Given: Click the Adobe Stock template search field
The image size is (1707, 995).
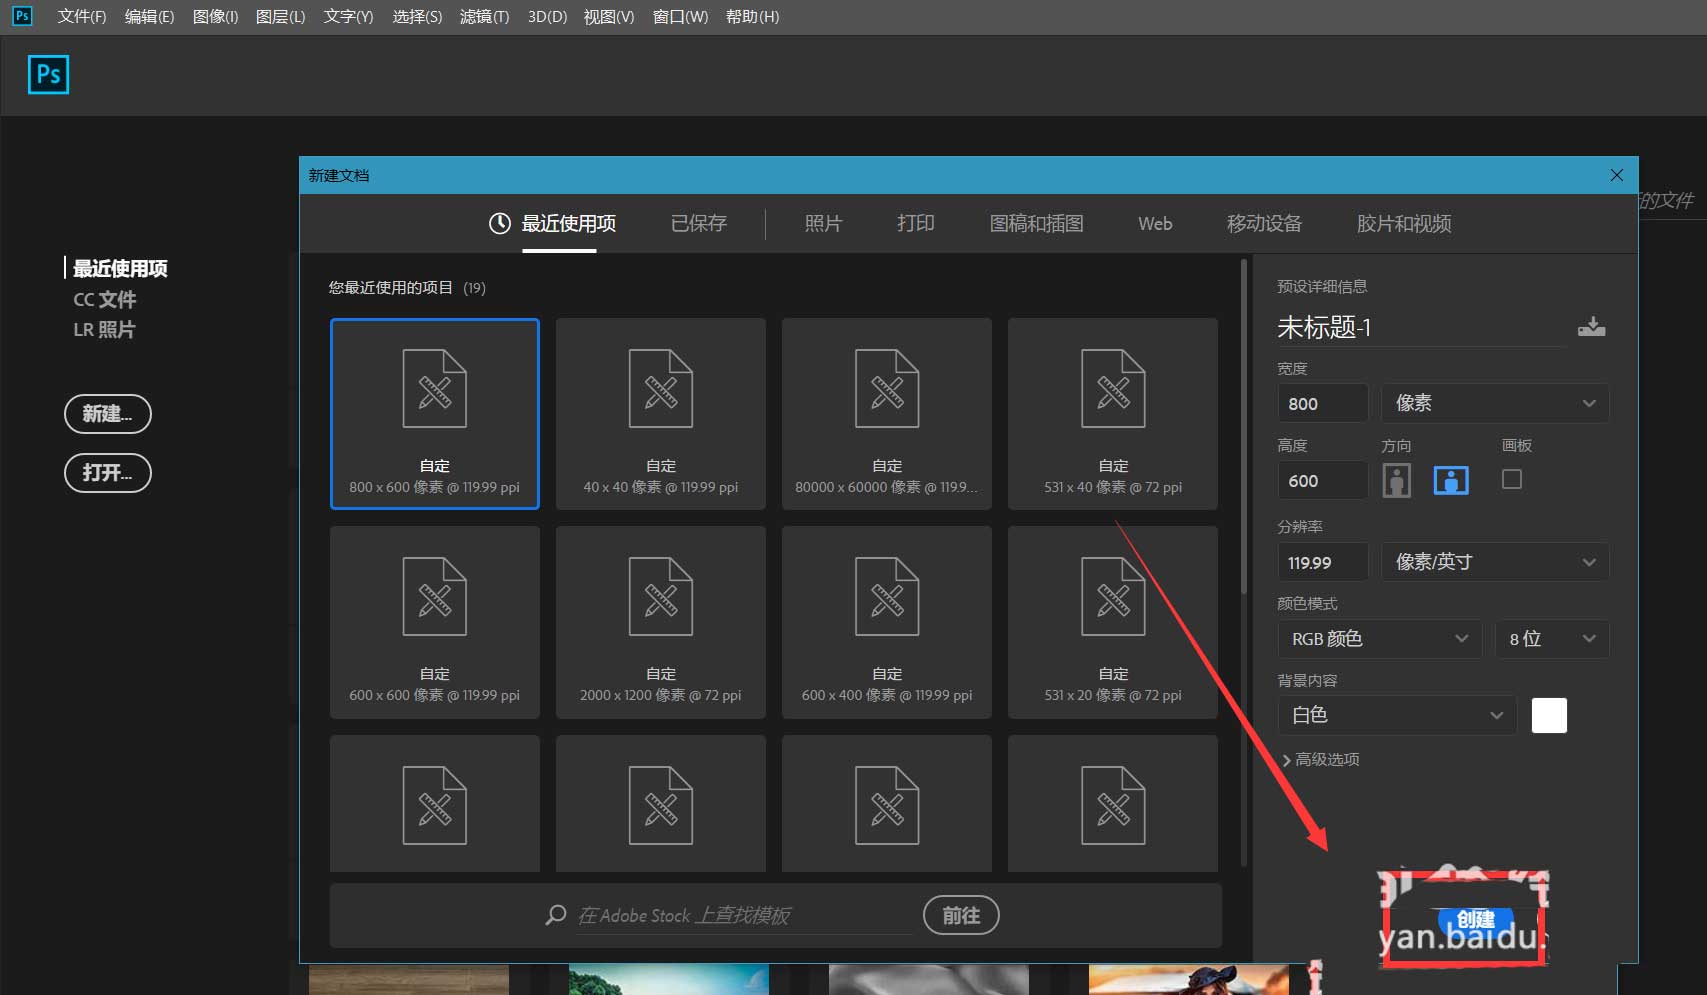Looking at the screenshot, I should 744,915.
